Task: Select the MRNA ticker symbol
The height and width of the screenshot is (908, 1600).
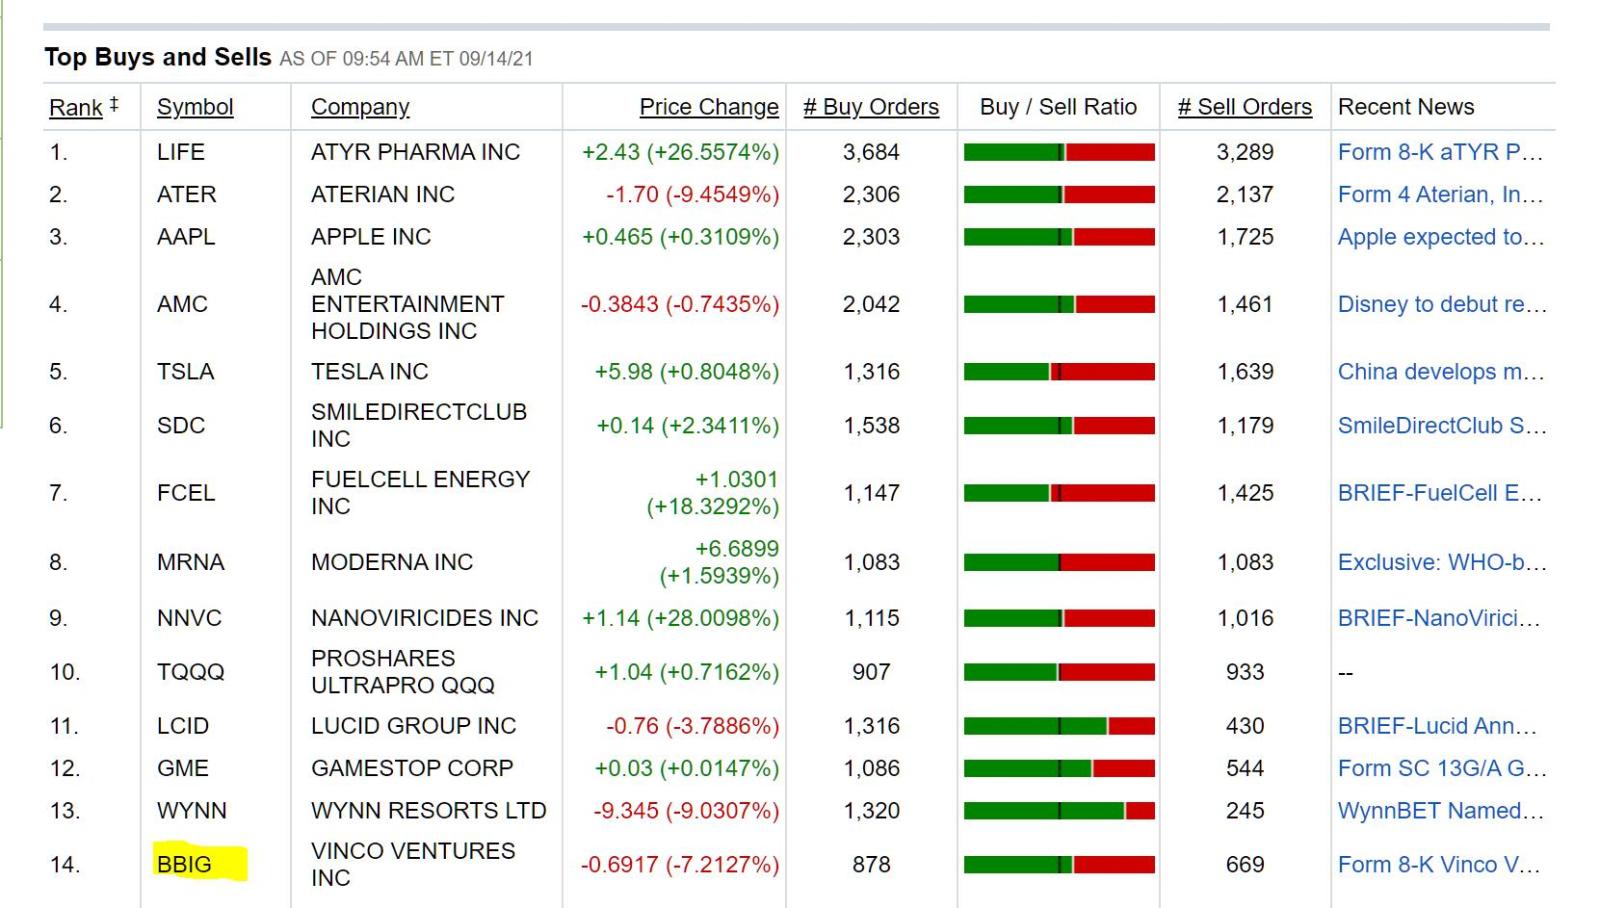Action: point(191,562)
